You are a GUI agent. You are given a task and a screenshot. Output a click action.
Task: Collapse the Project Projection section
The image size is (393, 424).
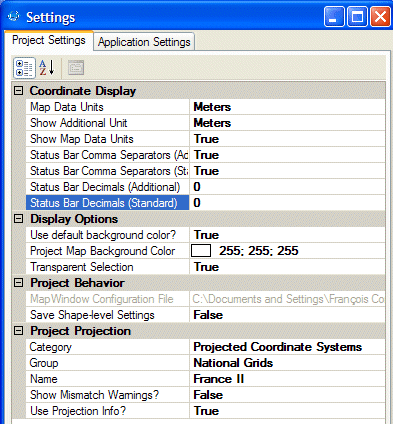(19, 331)
